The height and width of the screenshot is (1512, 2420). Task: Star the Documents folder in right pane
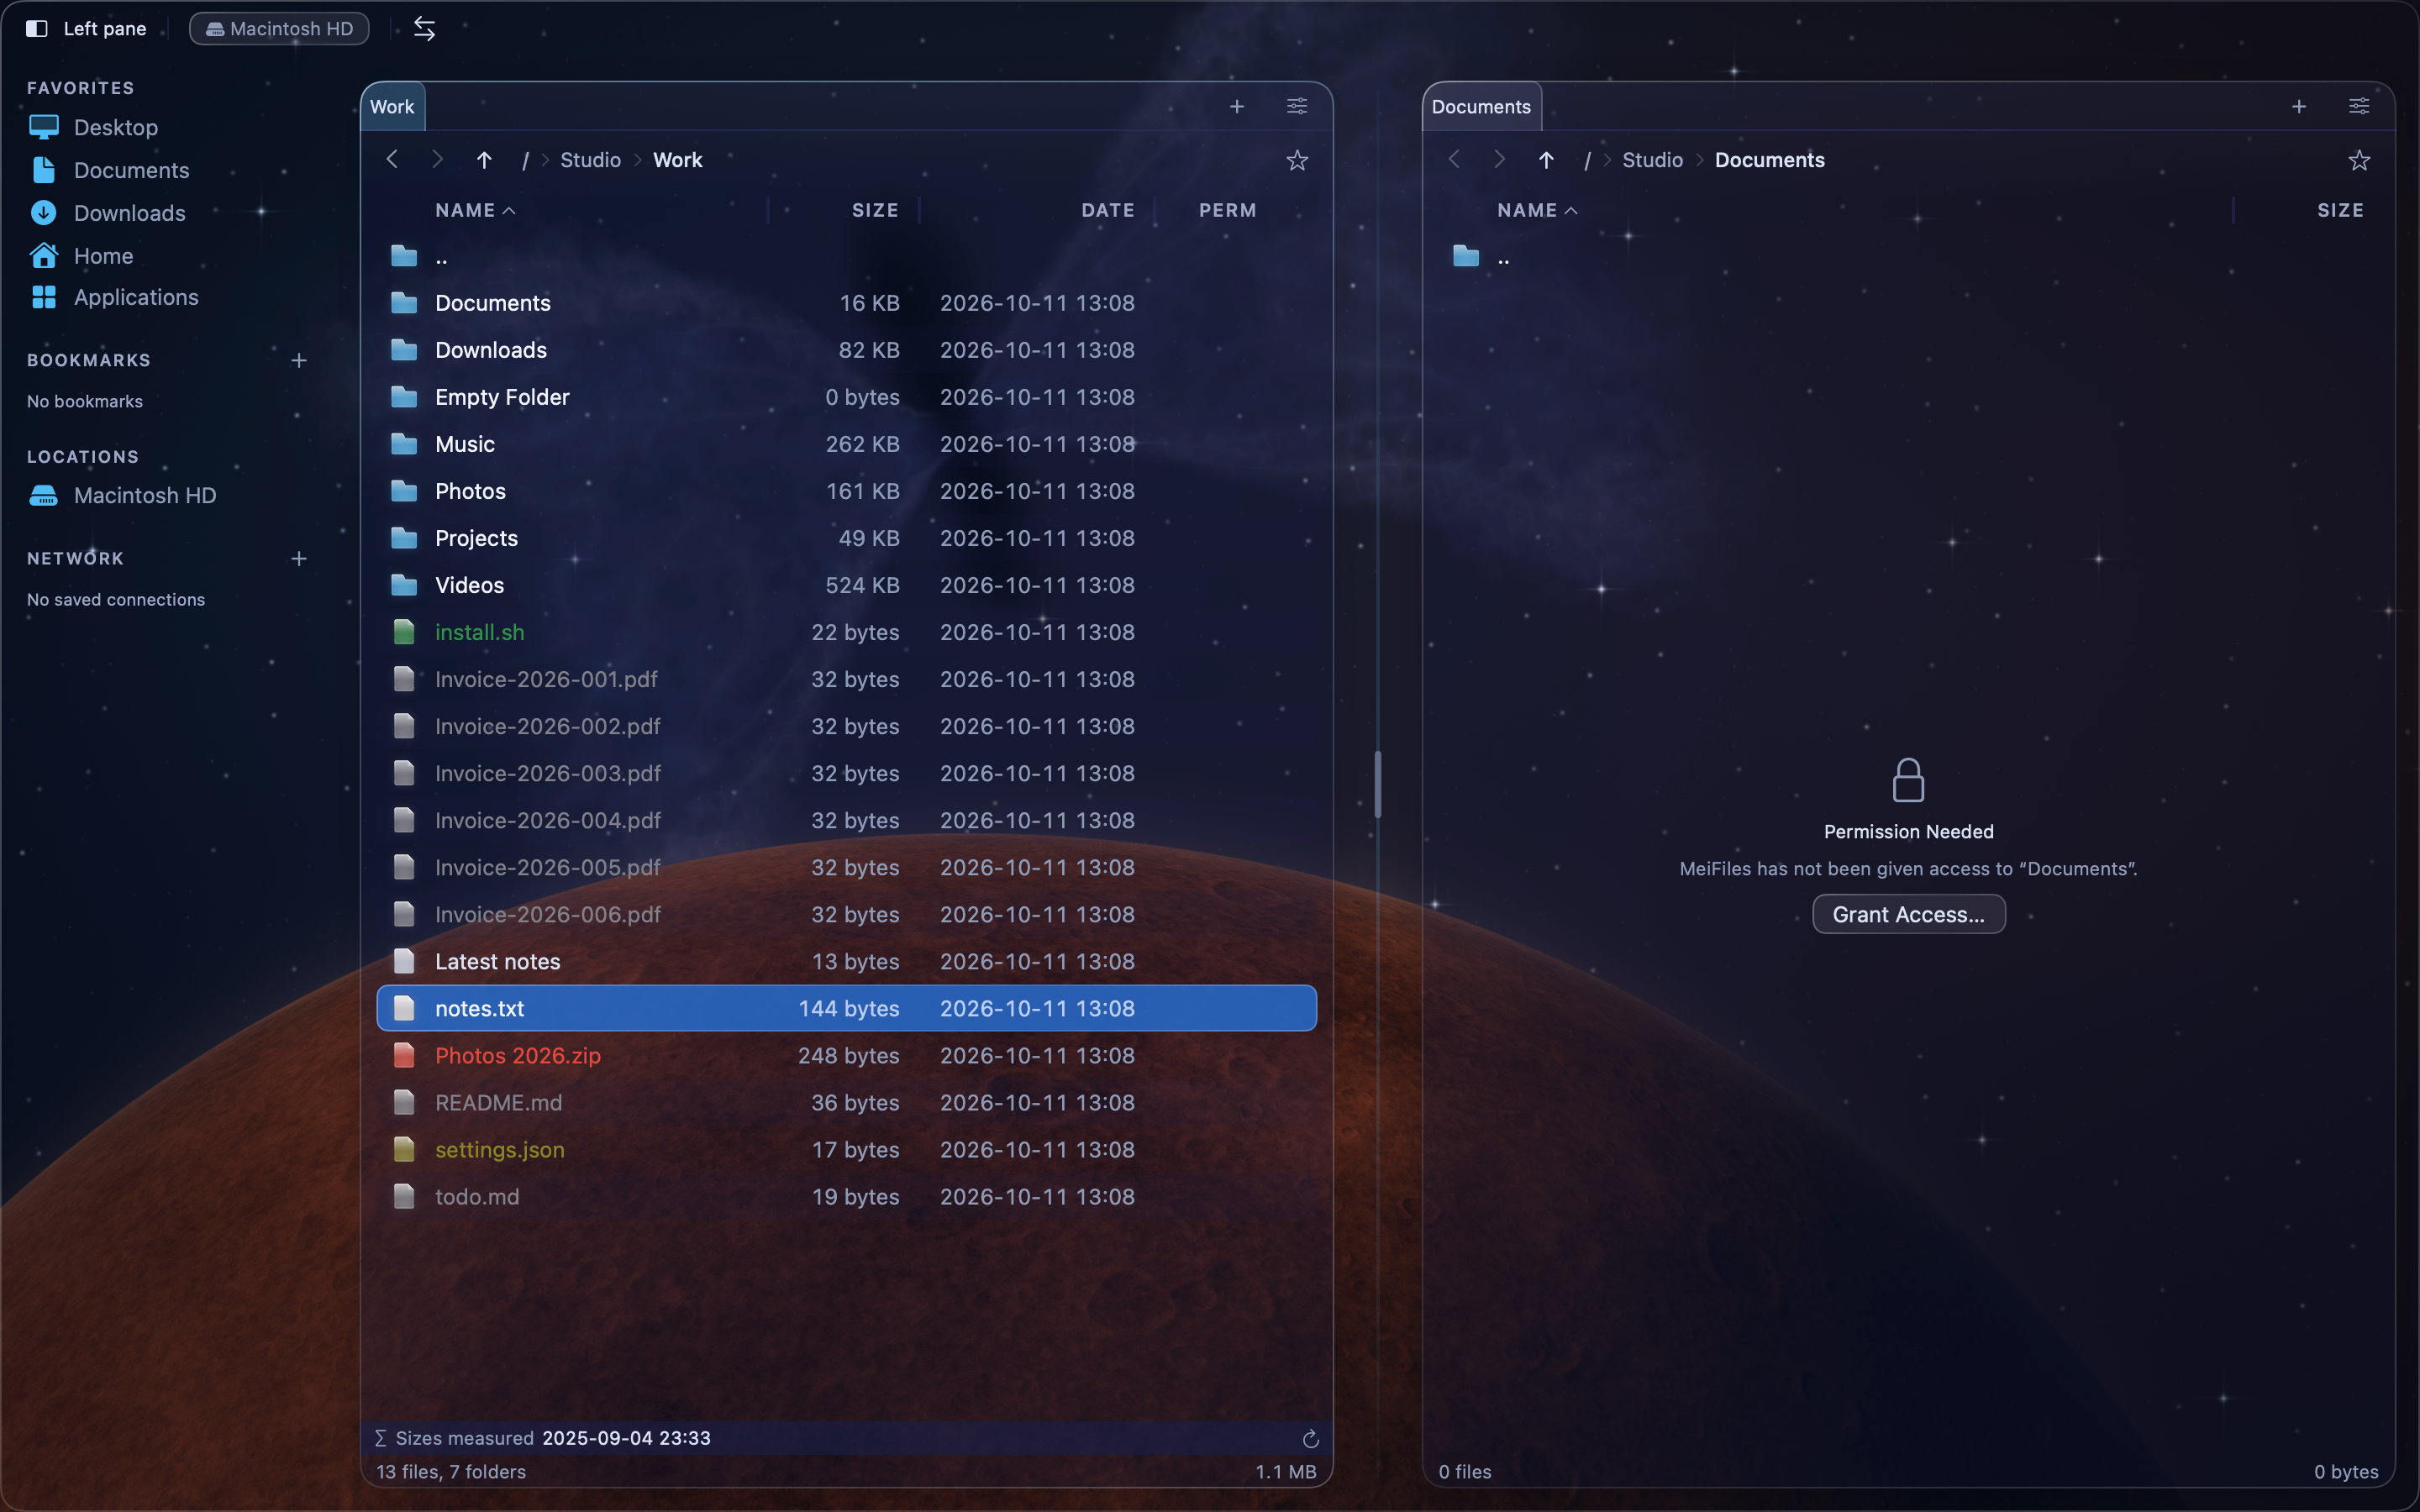click(x=2359, y=160)
